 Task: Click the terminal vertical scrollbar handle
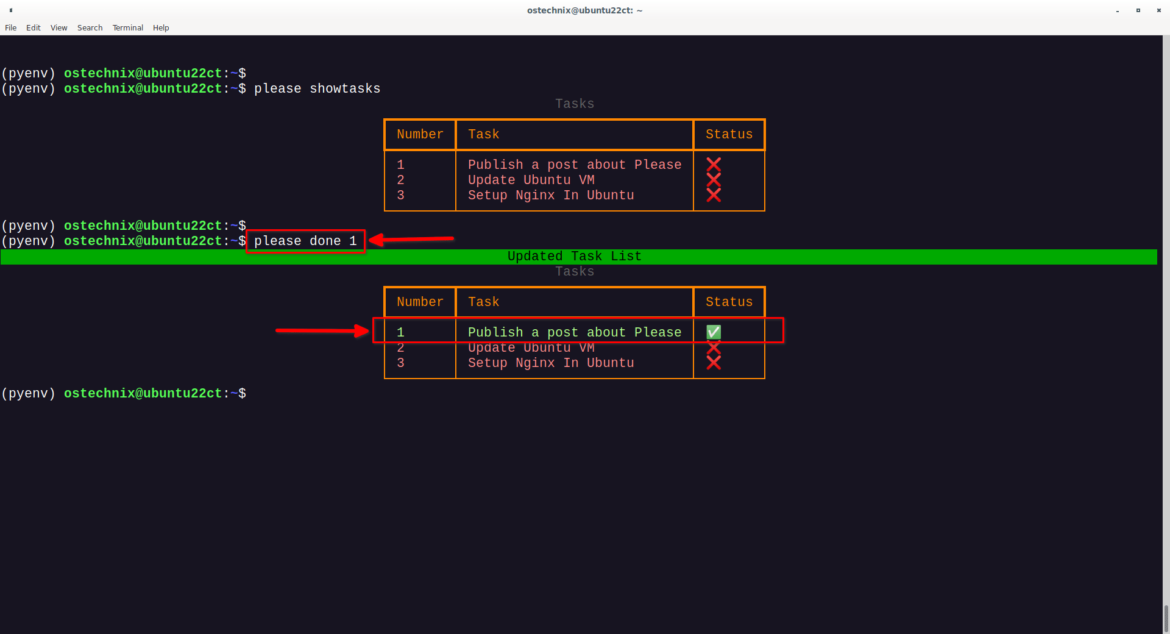point(1166,619)
